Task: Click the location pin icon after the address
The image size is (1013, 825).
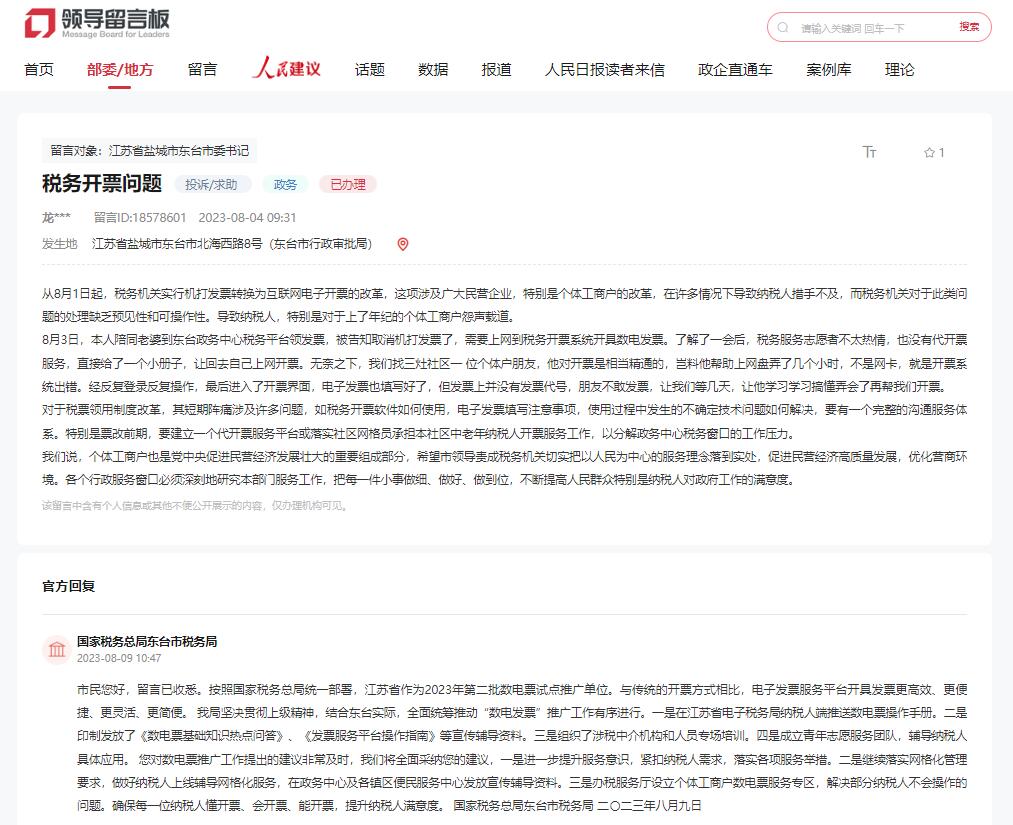Action: coord(404,244)
